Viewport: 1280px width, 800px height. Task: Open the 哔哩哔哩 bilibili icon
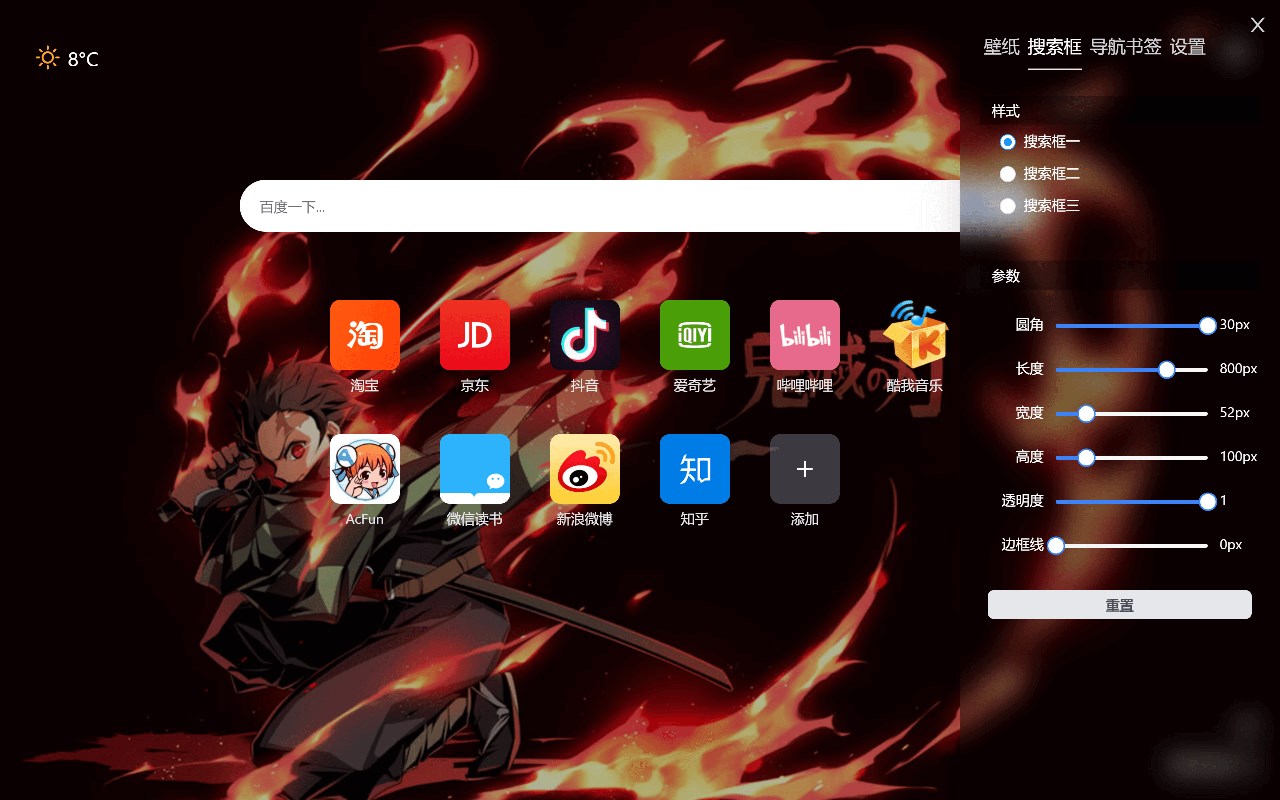pyautogui.click(x=805, y=335)
